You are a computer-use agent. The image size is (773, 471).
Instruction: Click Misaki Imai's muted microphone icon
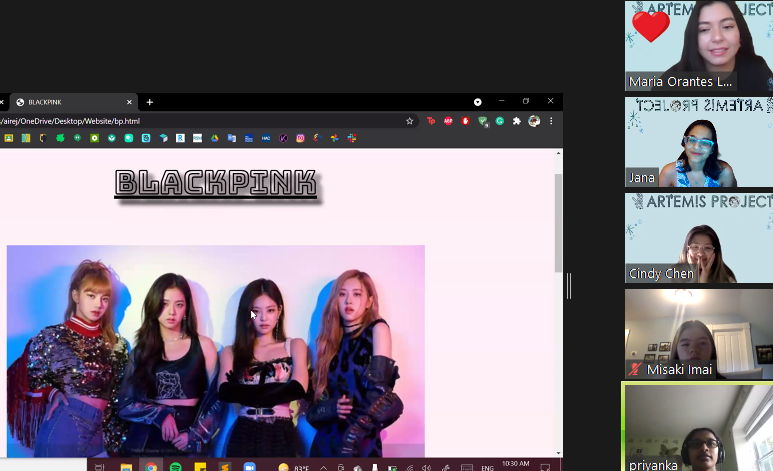pos(635,369)
